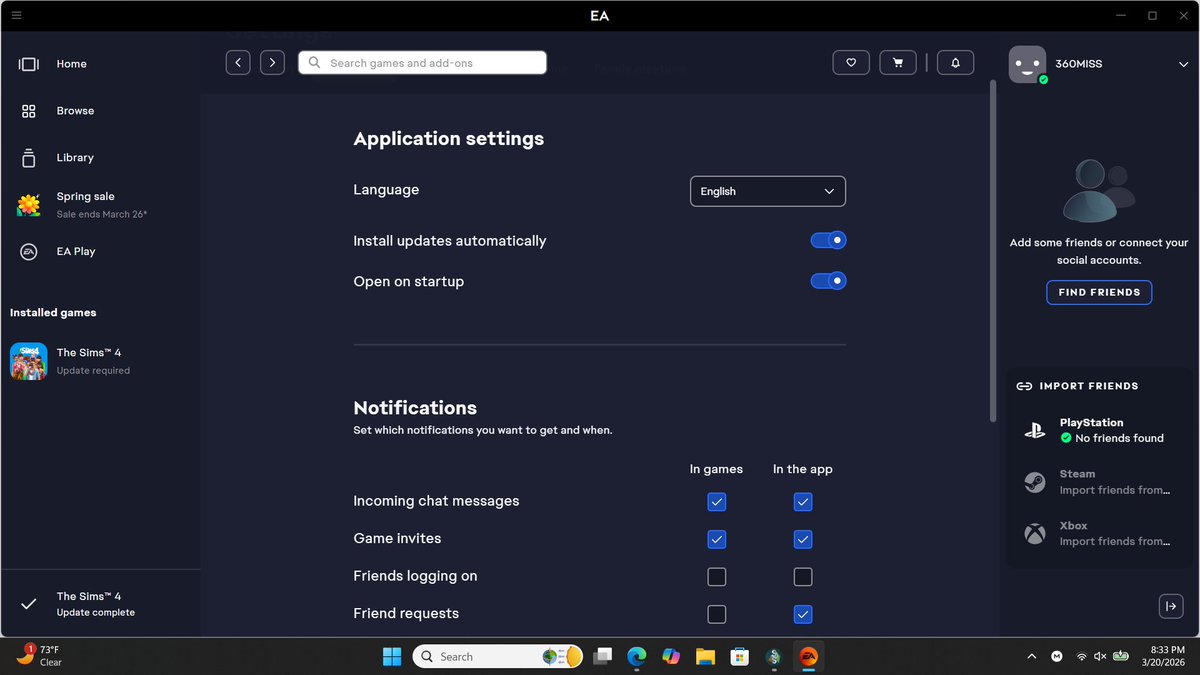
Task: Click the FIND FRIENDS button
Action: click(1099, 292)
